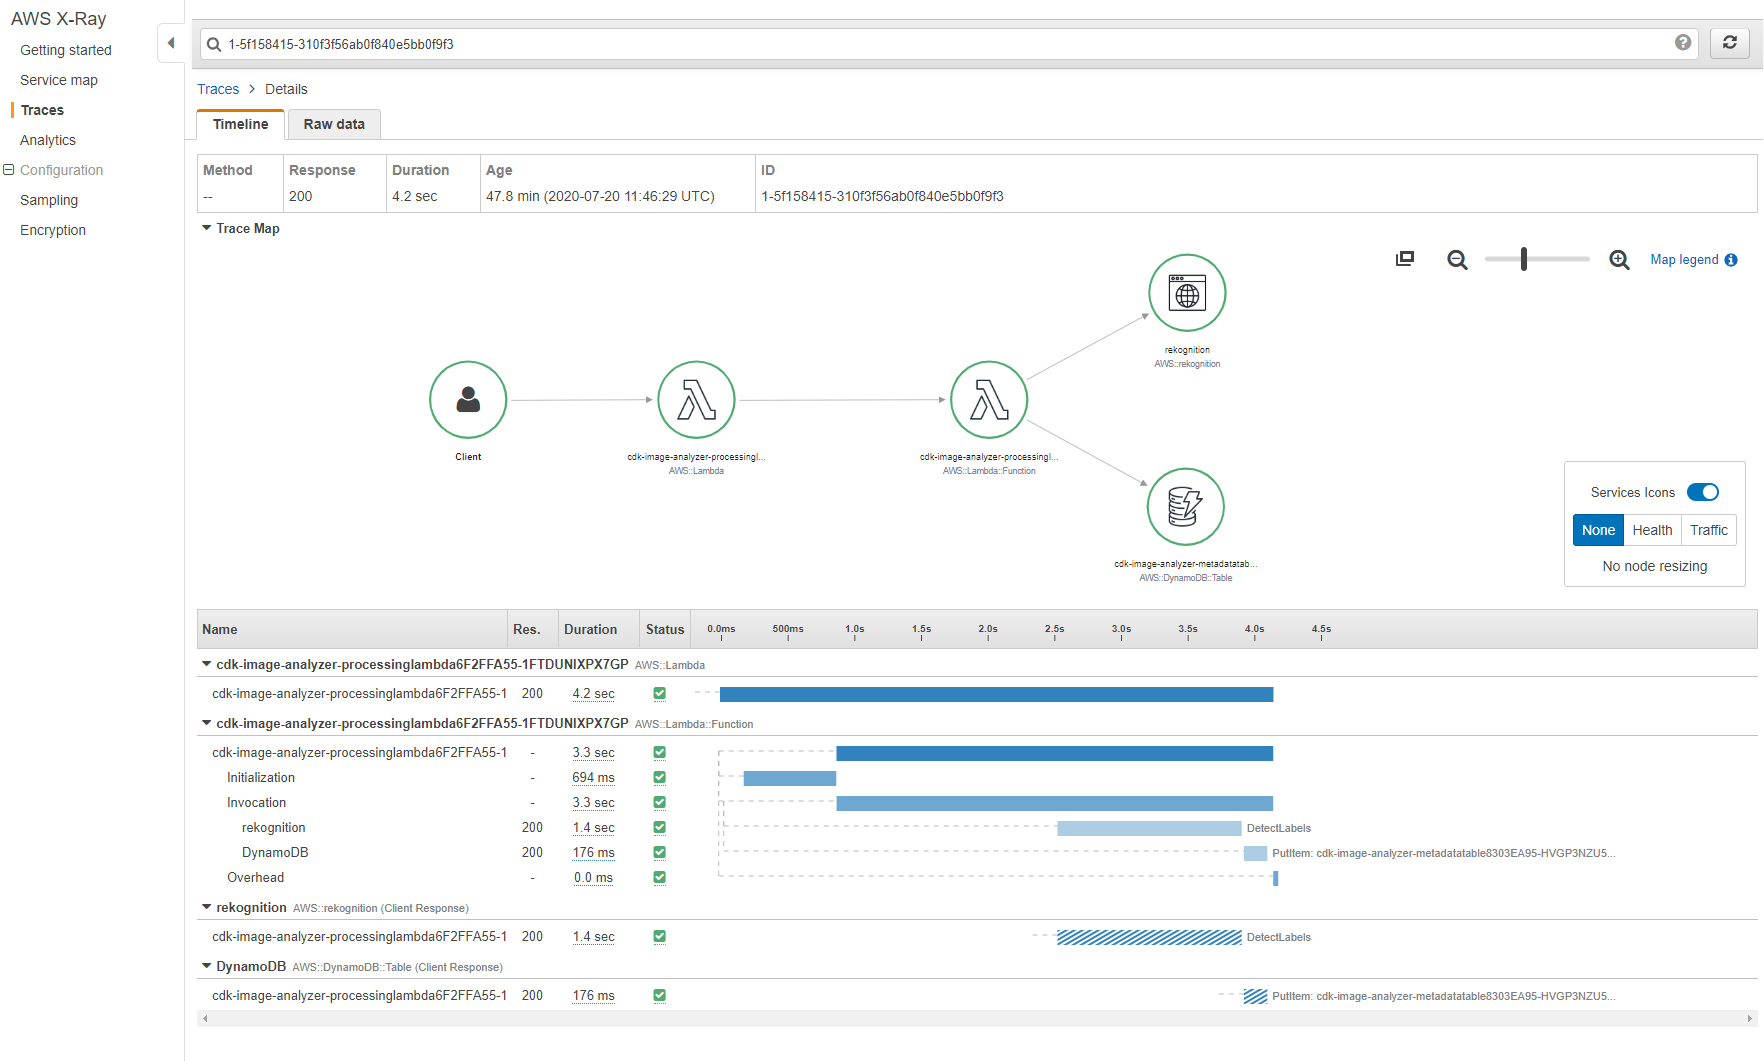This screenshot has width=1764, height=1061.
Task: Go to Traces breadcrumb link
Action: [x=218, y=89]
